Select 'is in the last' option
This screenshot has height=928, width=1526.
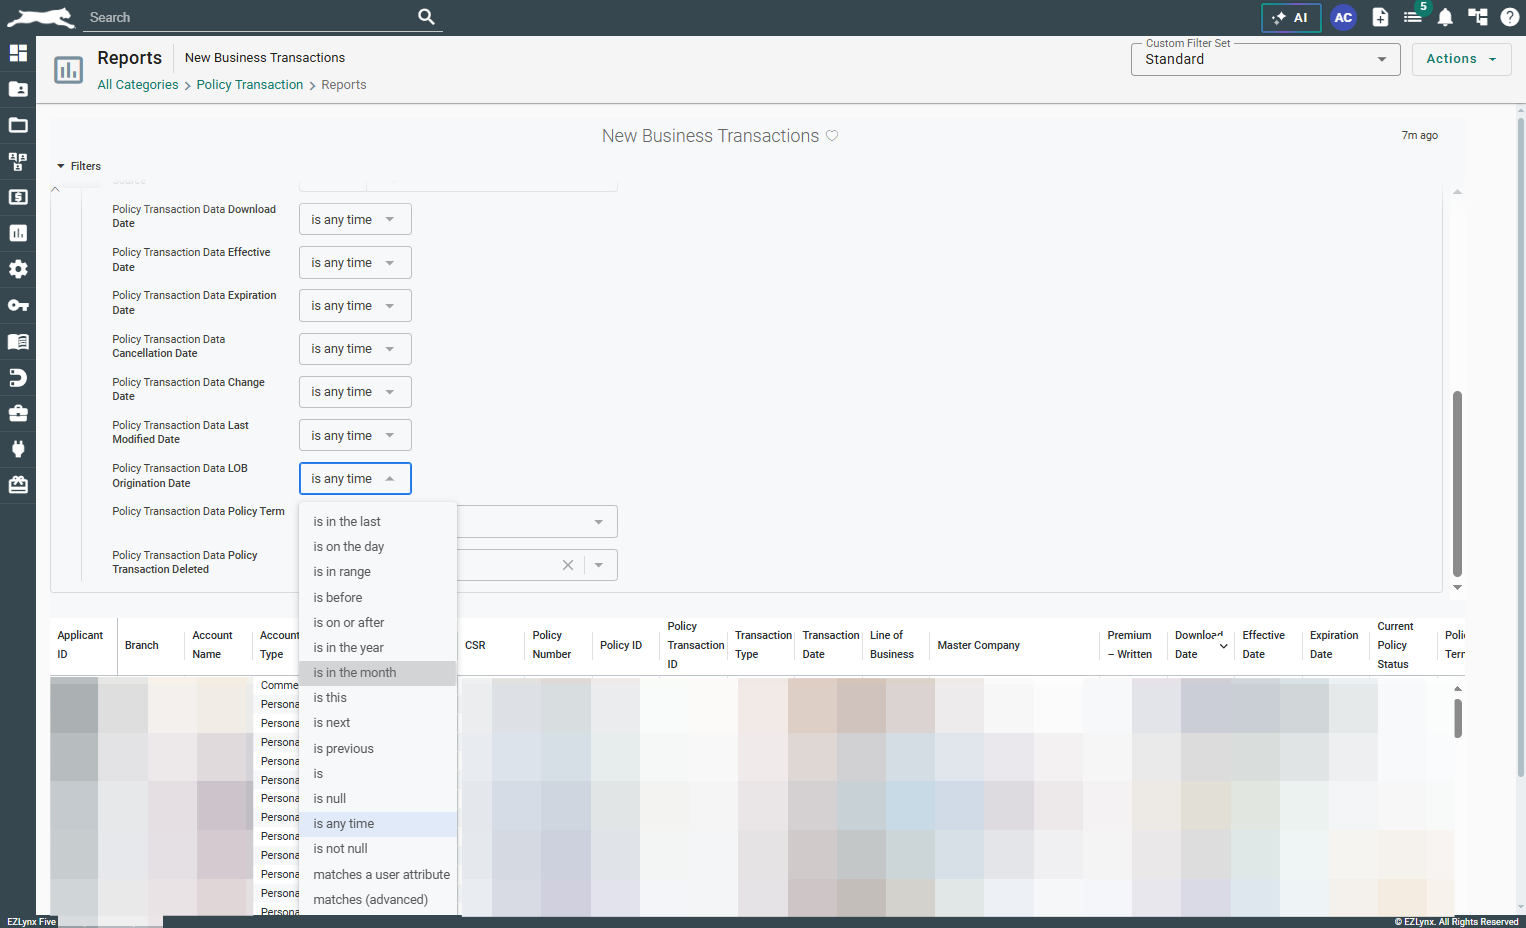point(378,522)
